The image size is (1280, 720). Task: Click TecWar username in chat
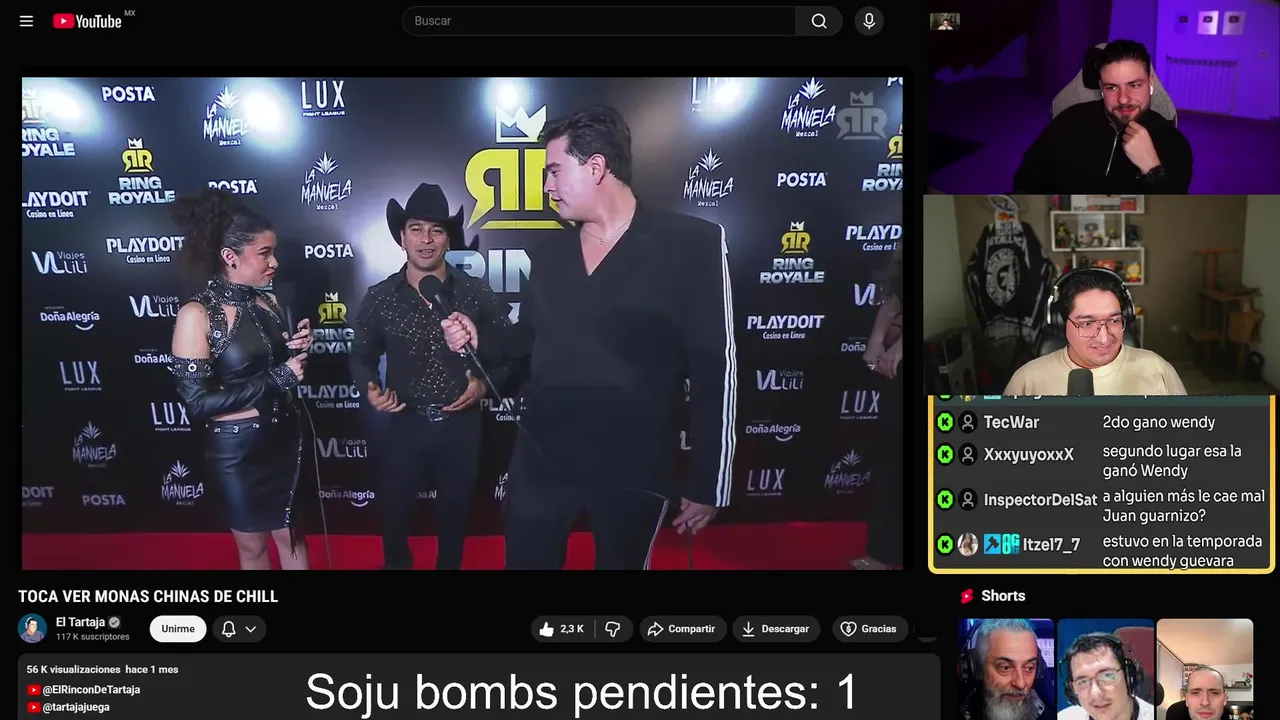(1011, 423)
